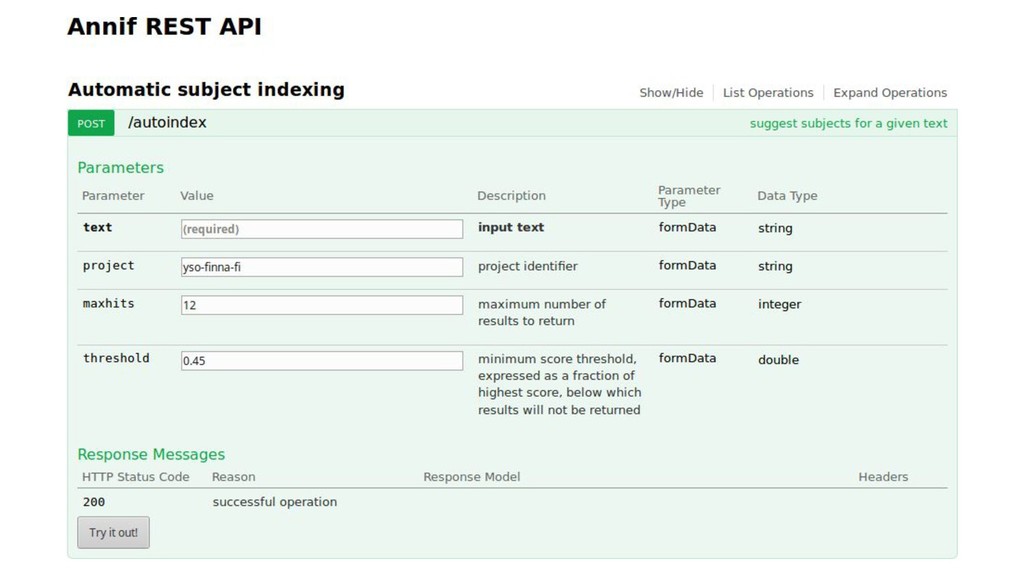Click the Annif REST API title

tap(164, 27)
